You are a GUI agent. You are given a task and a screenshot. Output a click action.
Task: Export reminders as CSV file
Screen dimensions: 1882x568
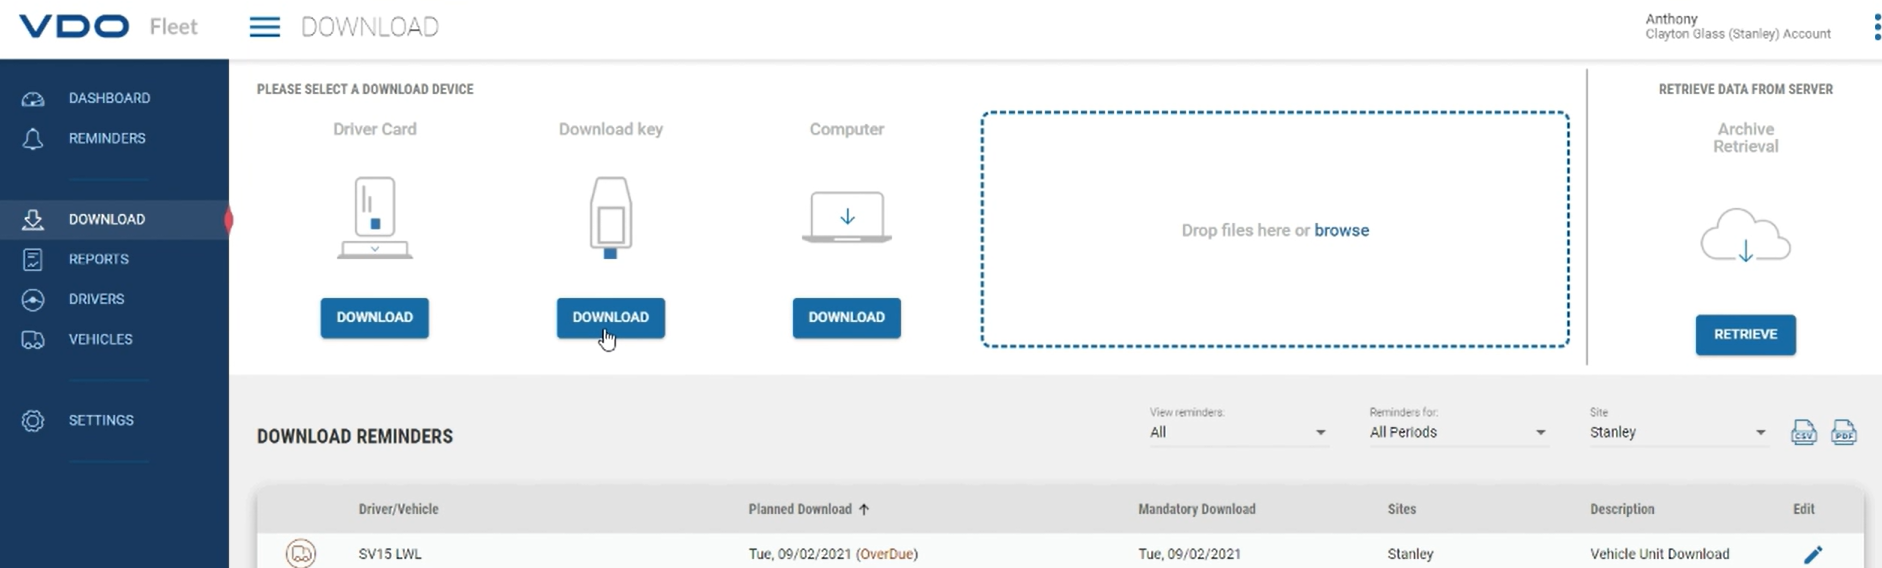(x=1804, y=432)
